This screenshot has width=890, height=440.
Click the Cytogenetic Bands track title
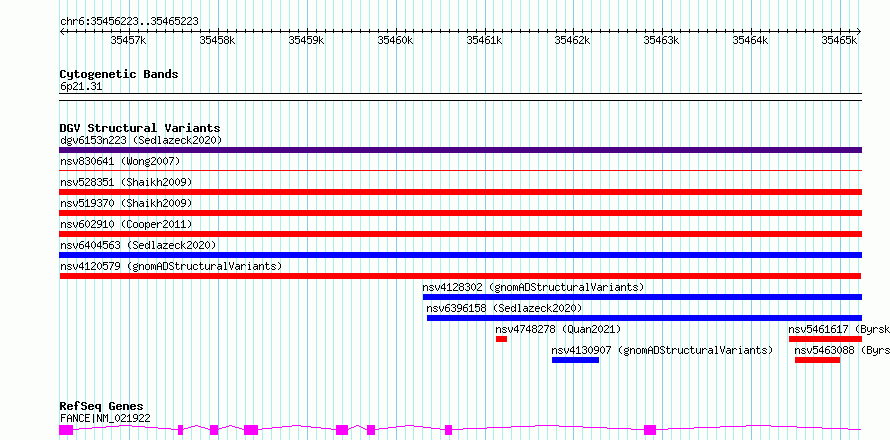pyautogui.click(x=119, y=74)
